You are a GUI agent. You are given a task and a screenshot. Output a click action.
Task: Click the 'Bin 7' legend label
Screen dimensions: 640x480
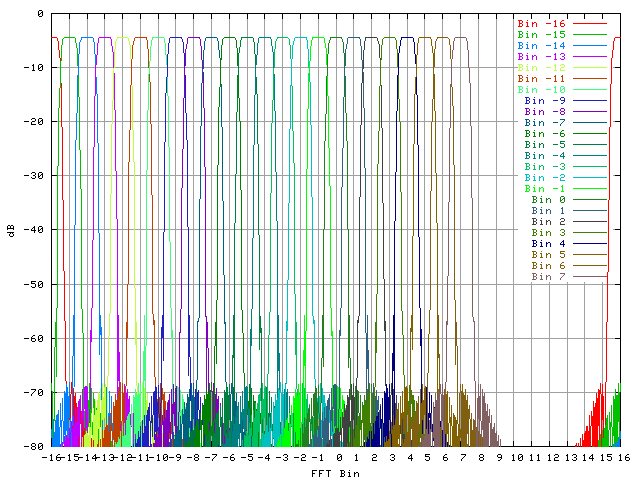click(548, 276)
